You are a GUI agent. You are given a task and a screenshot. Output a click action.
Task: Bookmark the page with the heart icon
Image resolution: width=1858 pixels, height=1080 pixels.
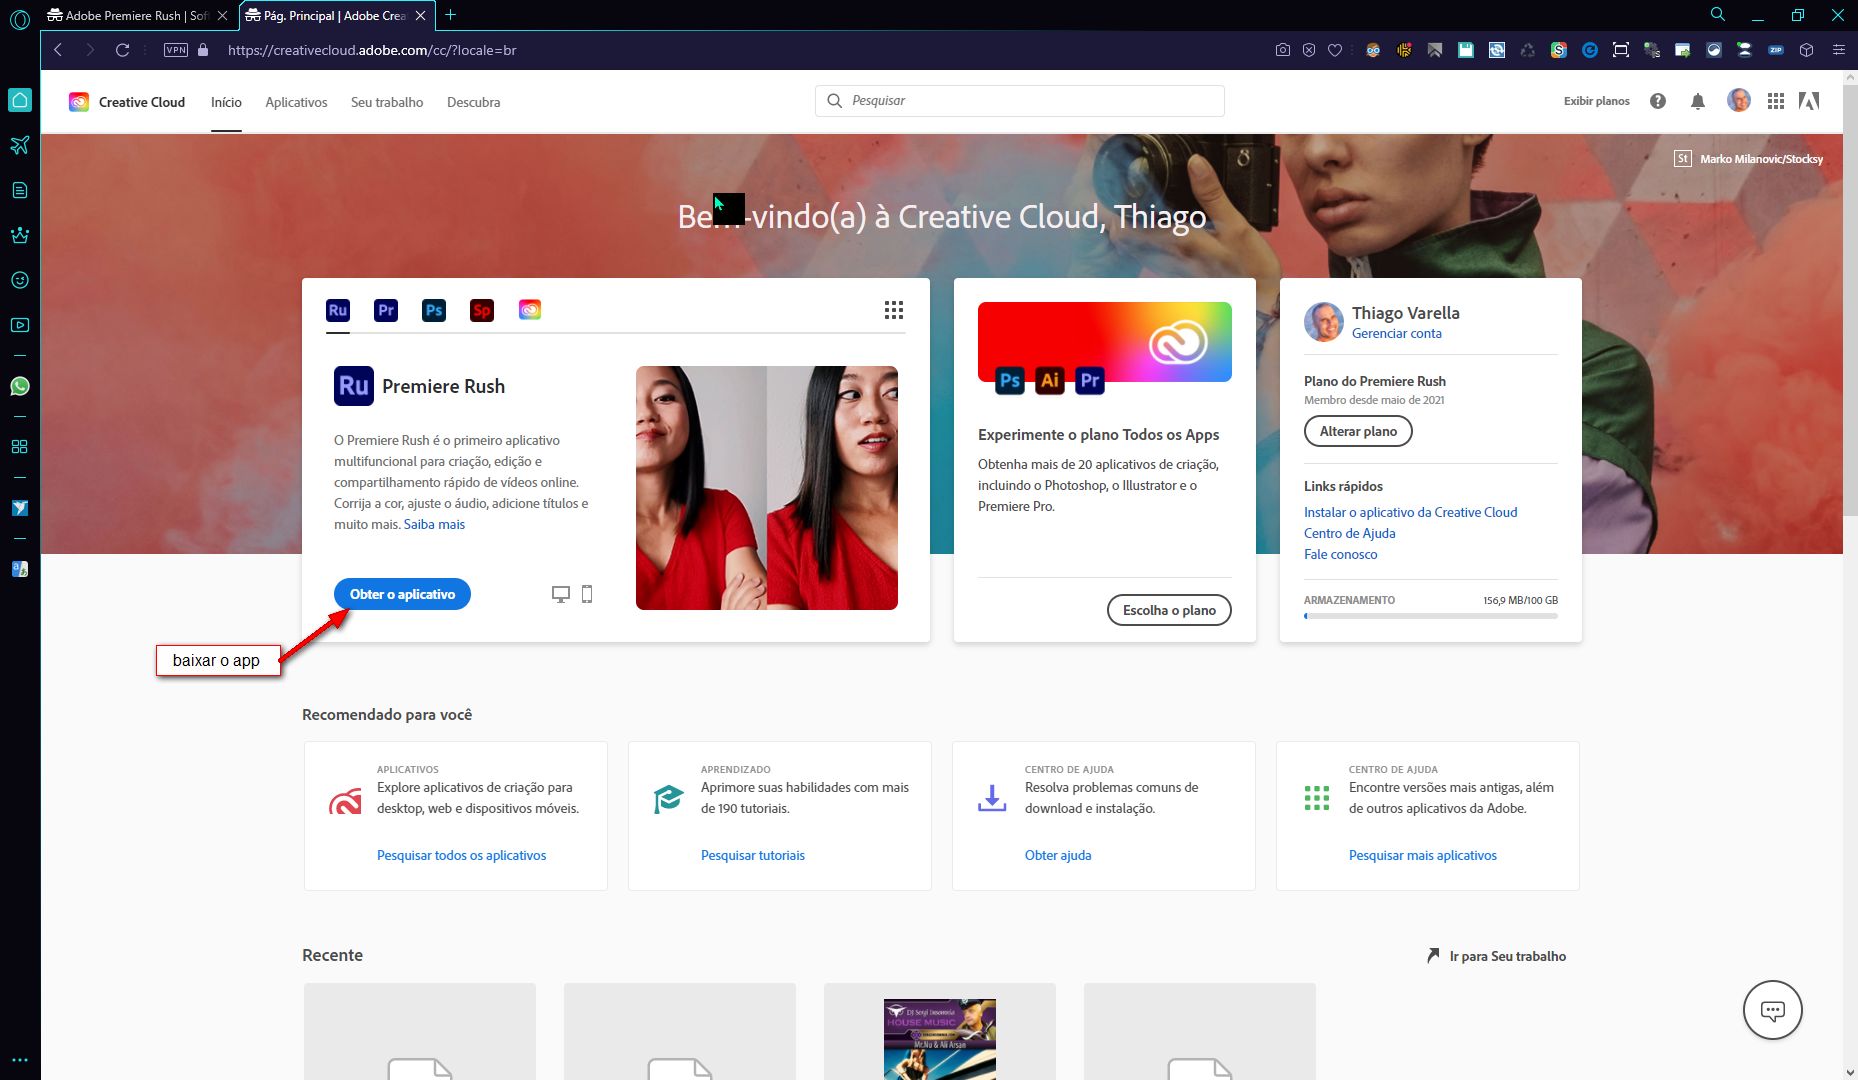1335,50
